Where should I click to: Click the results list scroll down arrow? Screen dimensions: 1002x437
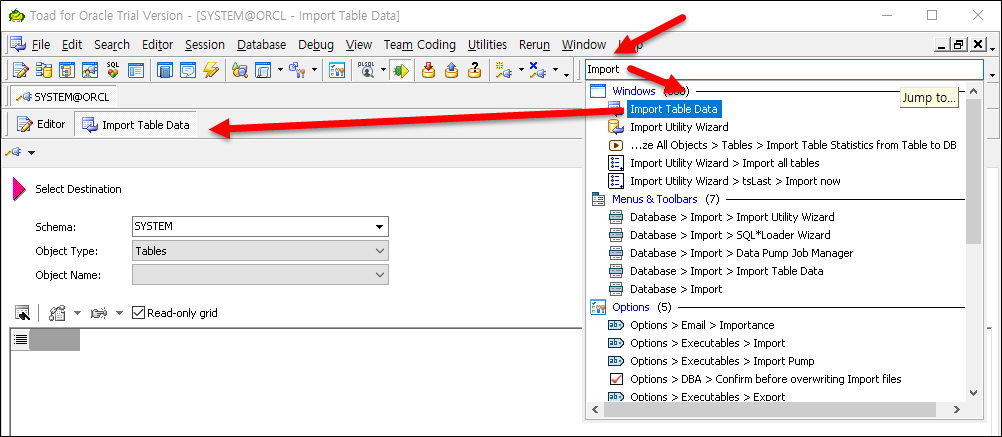click(x=973, y=394)
